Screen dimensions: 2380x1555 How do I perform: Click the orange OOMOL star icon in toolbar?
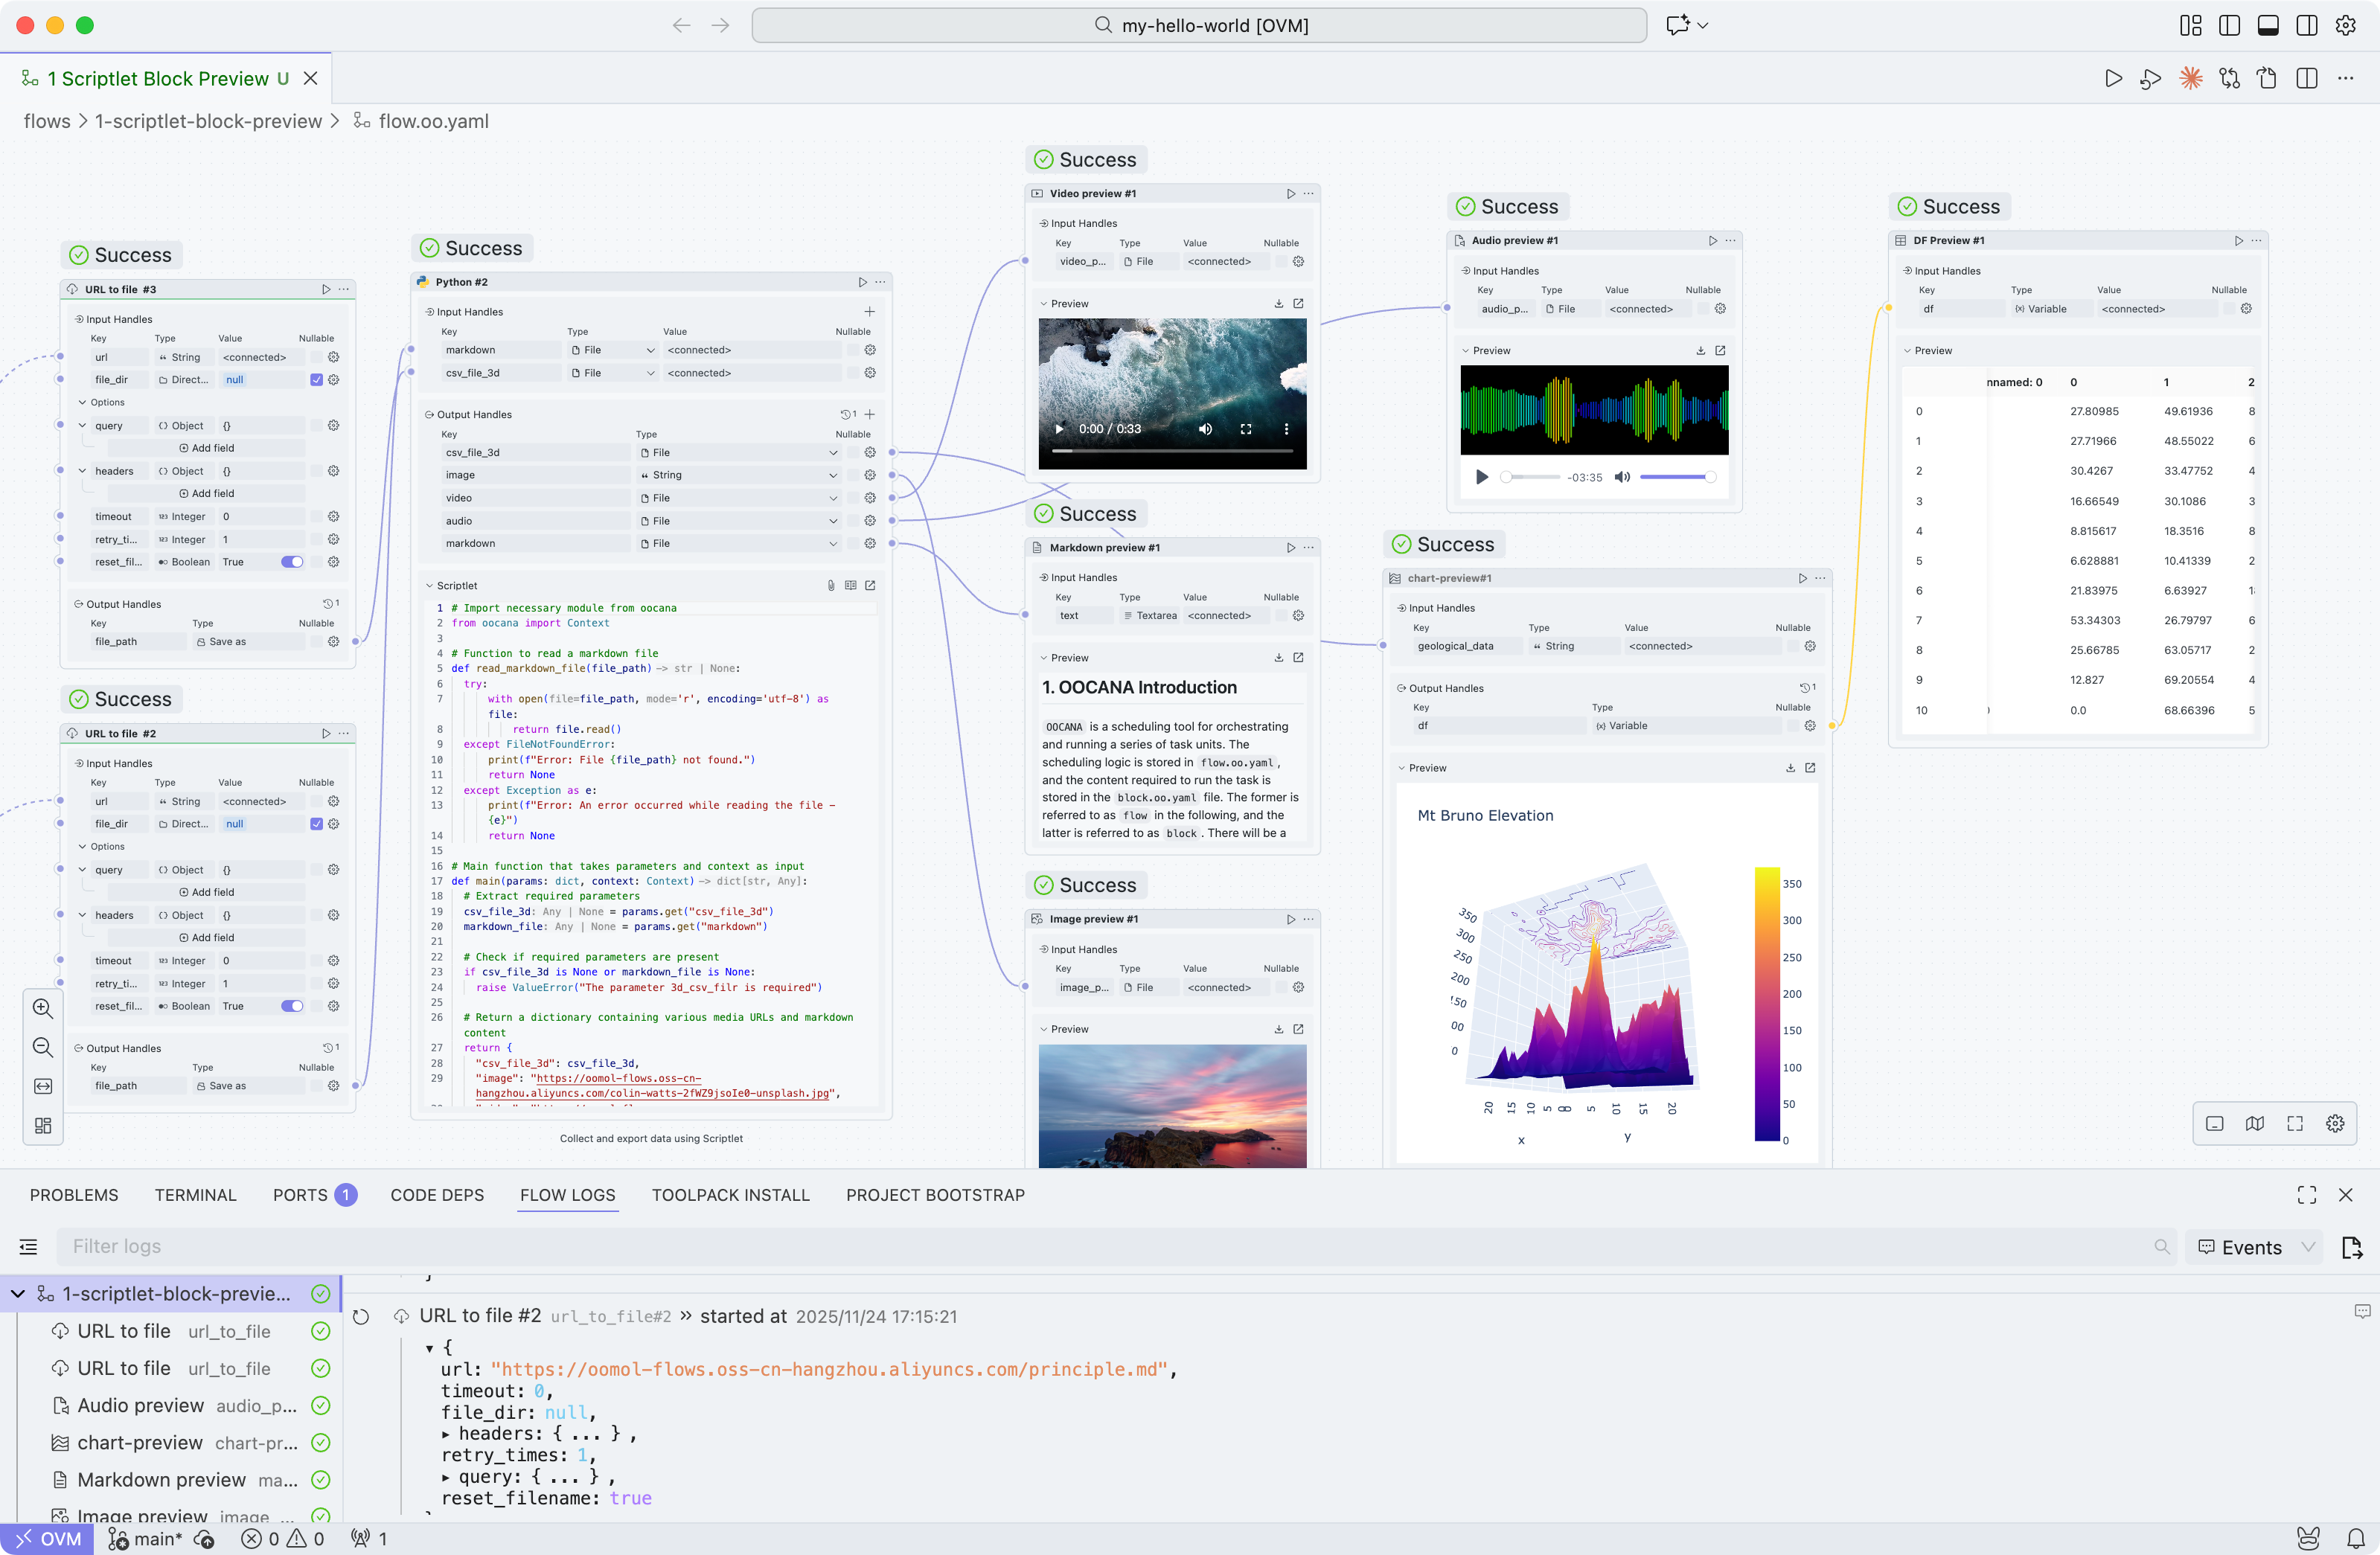2190,78
